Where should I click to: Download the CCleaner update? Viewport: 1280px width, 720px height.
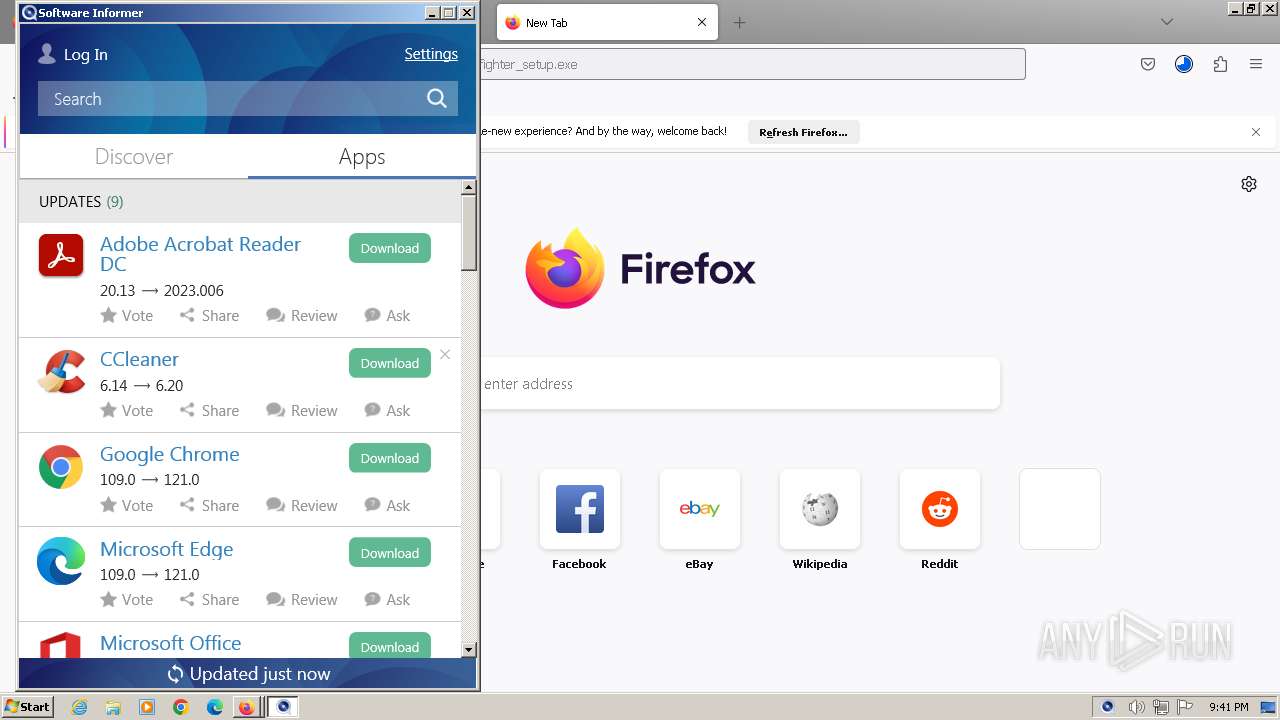[x=390, y=363]
